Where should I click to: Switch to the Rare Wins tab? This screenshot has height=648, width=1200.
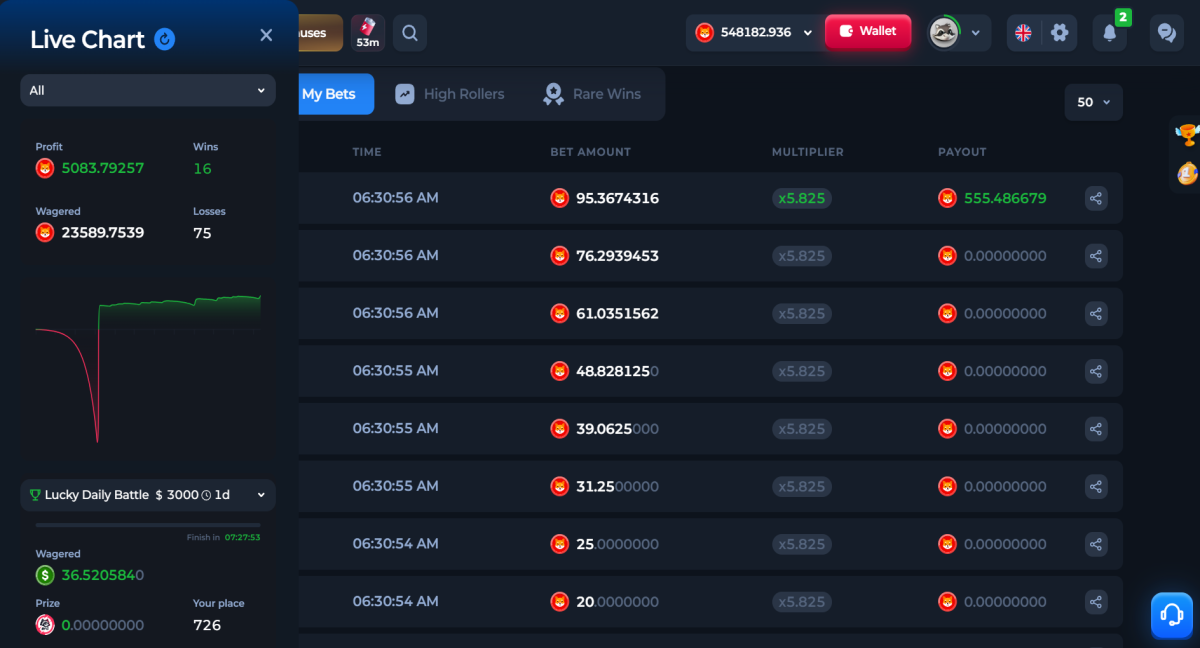tap(592, 94)
